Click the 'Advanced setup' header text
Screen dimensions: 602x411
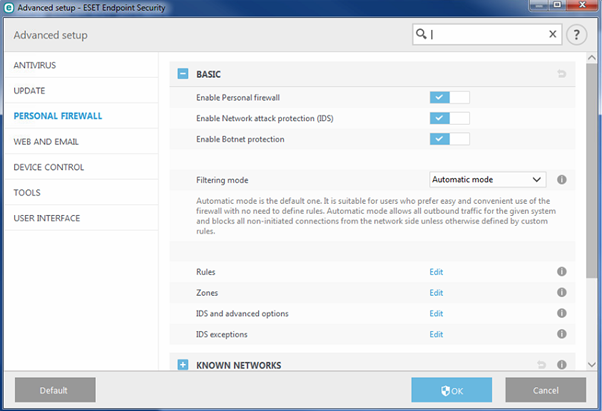point(50,35)
